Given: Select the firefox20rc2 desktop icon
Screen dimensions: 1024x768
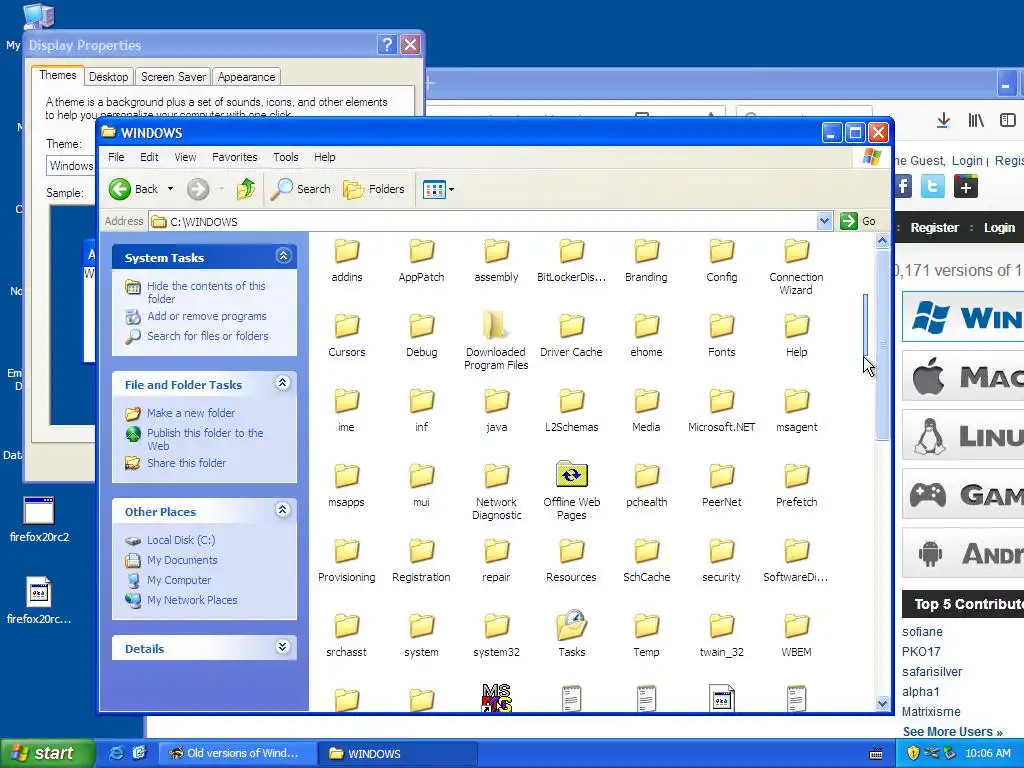Looking at the screenshot, I should [x=39, y=520].
